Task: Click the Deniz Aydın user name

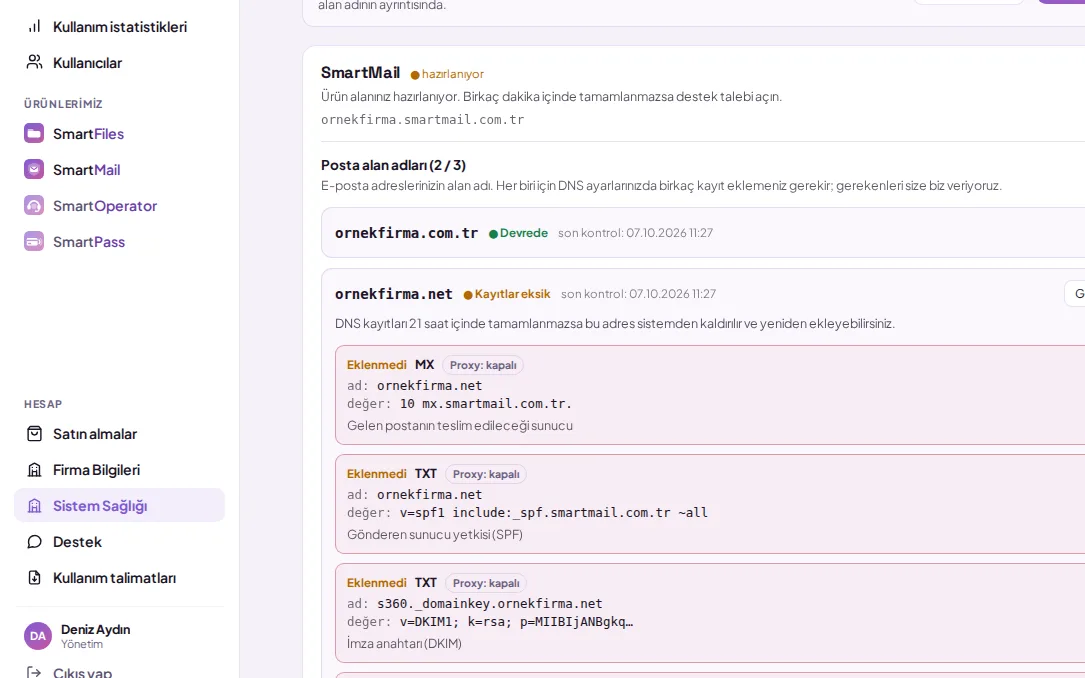Action: point(95,629)
